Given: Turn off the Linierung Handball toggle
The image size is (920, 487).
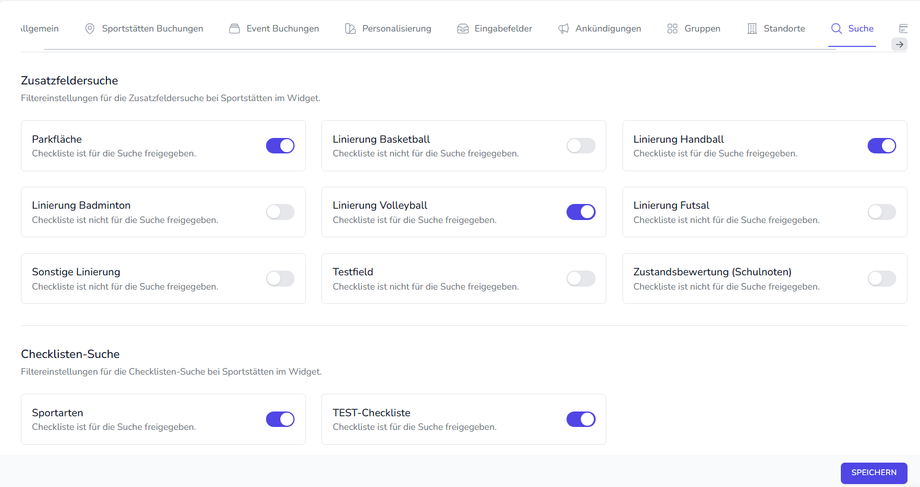Looking at the screenshot, I should point(881,146).
